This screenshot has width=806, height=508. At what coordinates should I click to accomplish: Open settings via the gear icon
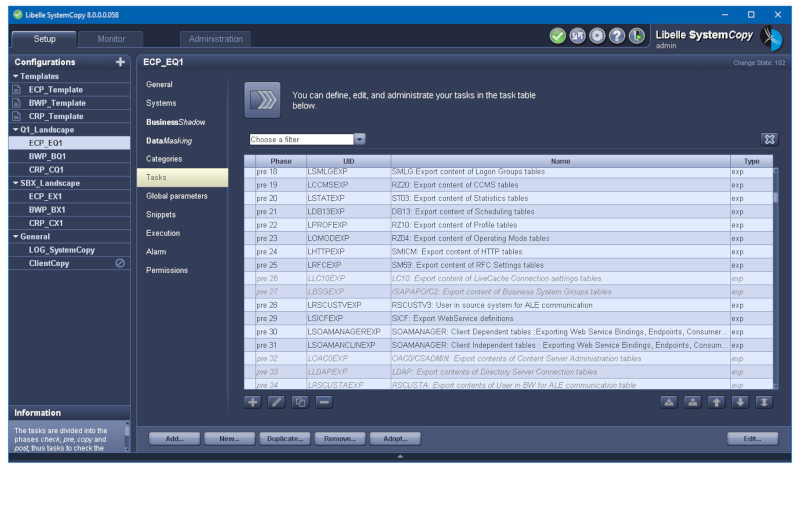click(x=597, y=36)
